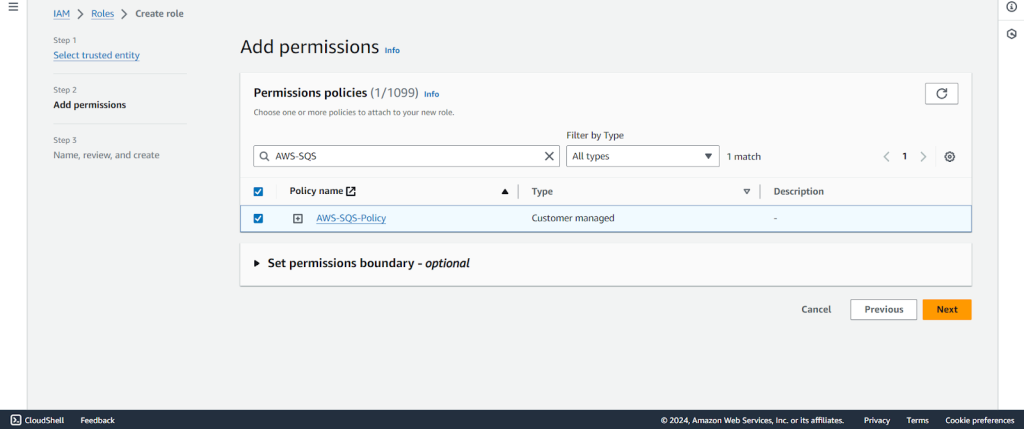Viewport: 1024px width, 429px height.
Task: Sort by Policy name ascending arrow
Action: [504, 192]
